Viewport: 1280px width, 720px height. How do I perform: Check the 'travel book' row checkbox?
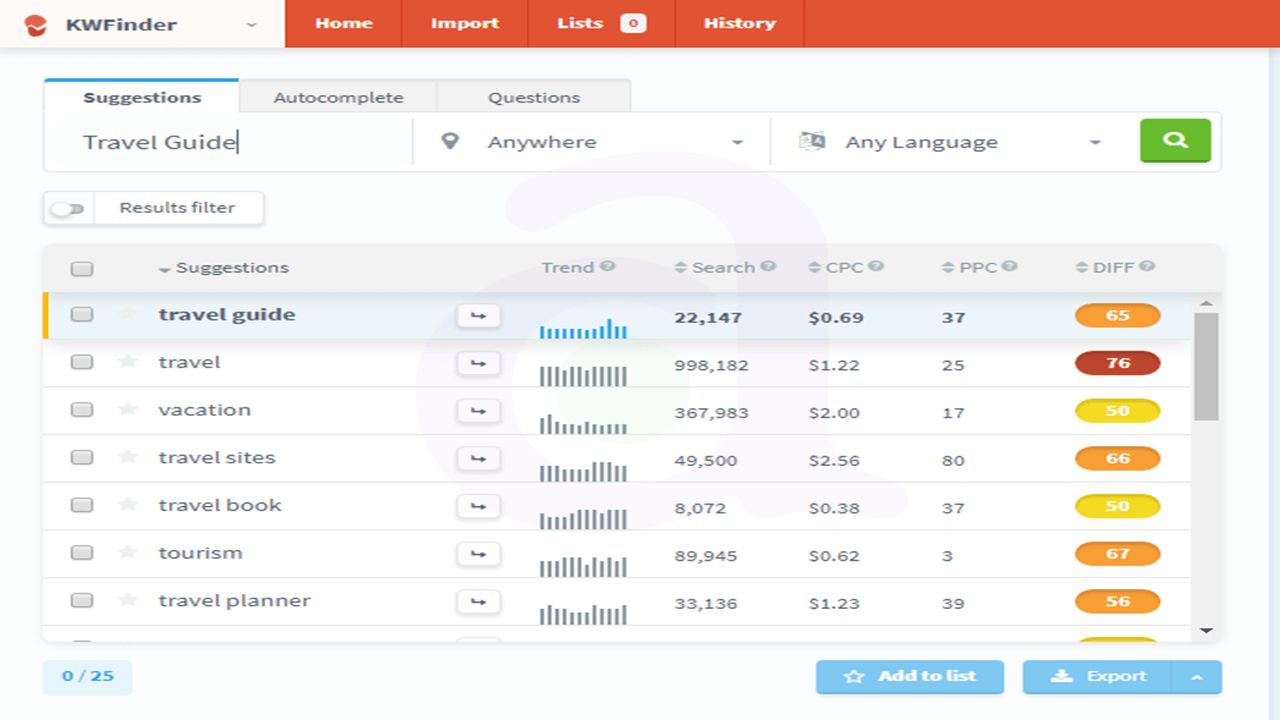82,505
